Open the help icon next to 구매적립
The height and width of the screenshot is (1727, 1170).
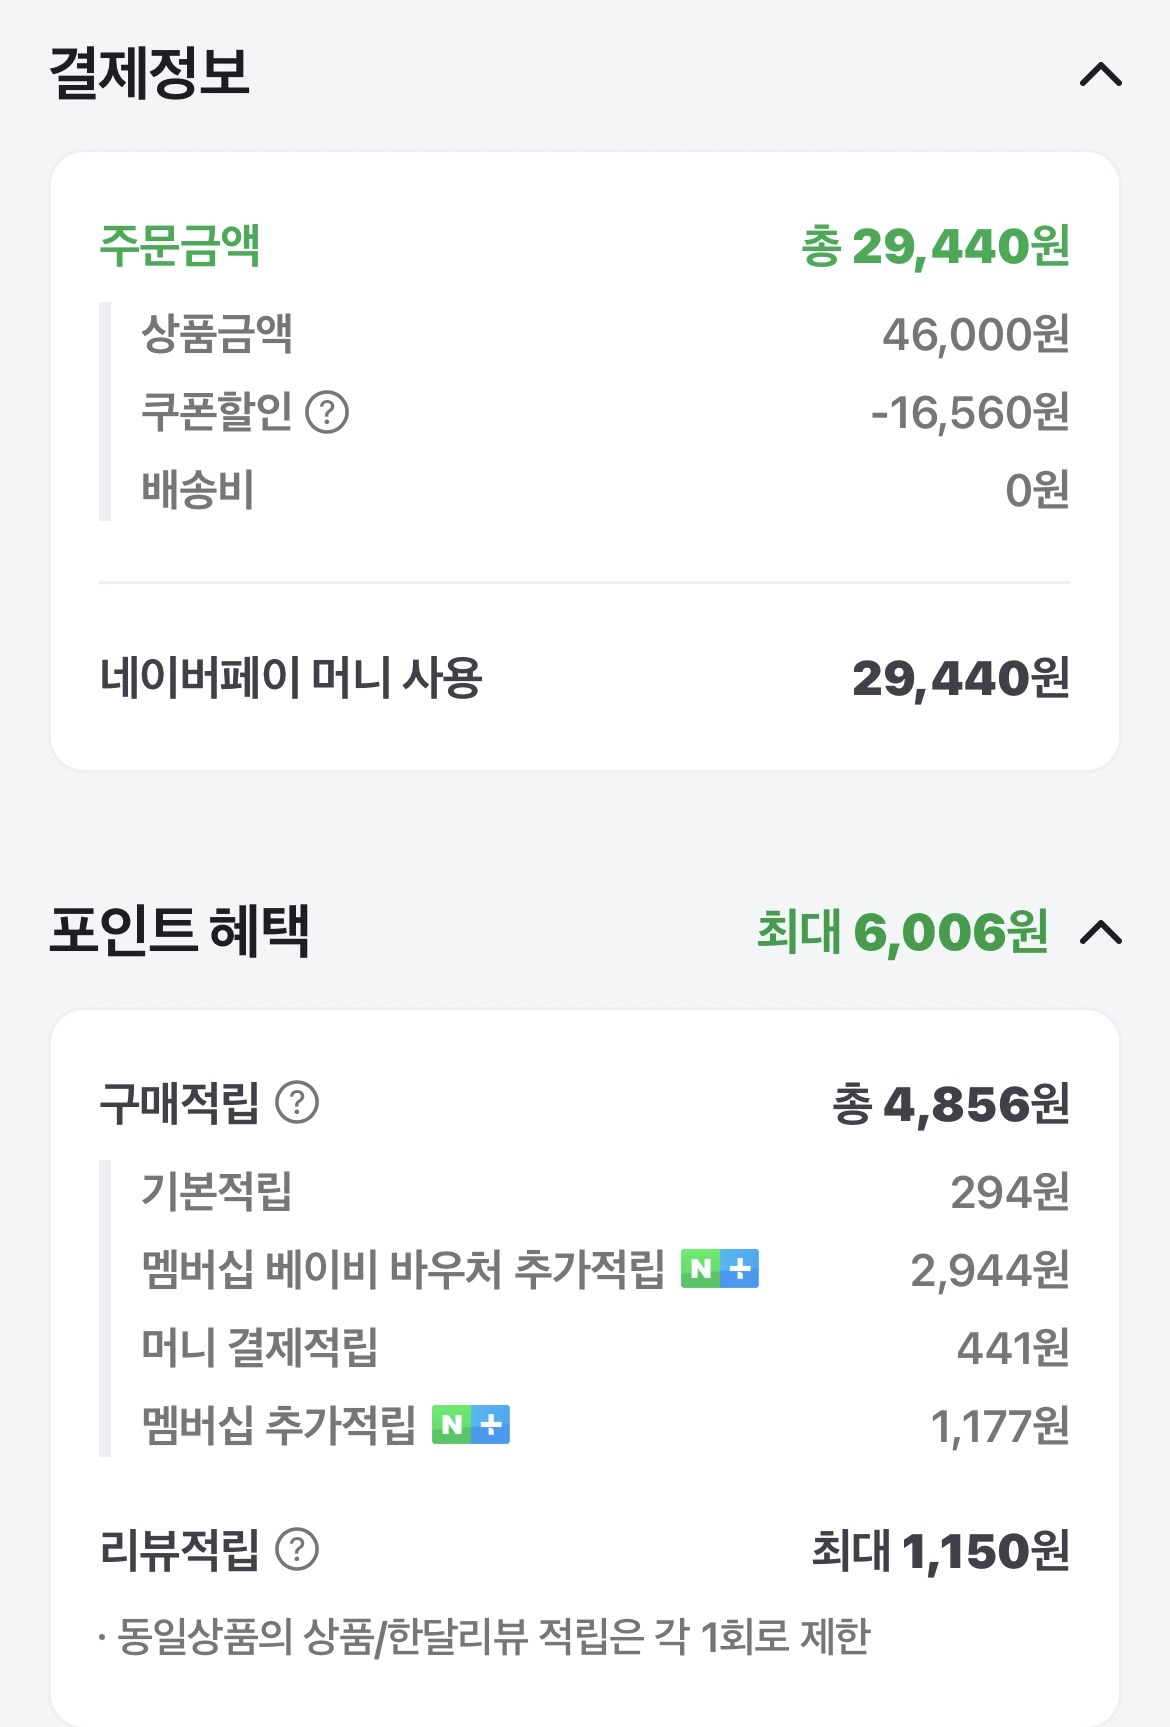pyautogui.click(x=297, y=1103)
